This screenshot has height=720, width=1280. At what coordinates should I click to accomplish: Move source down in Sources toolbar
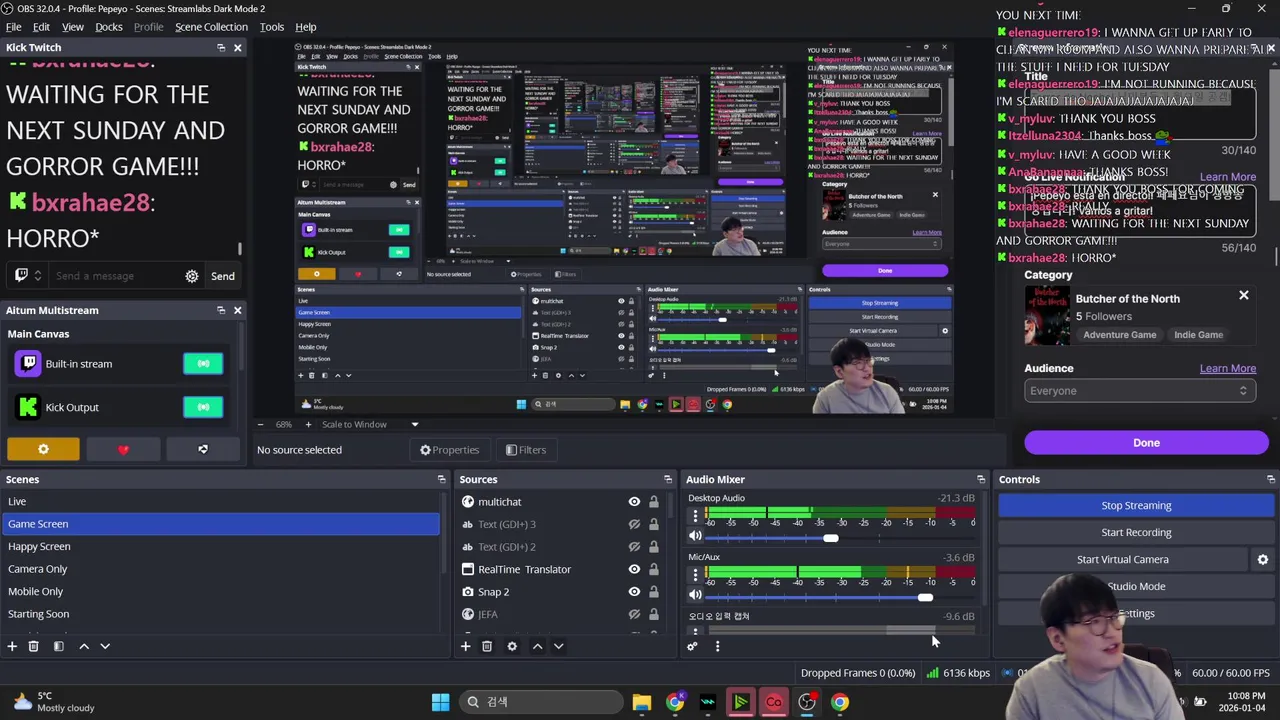click(x=558, y=647)
